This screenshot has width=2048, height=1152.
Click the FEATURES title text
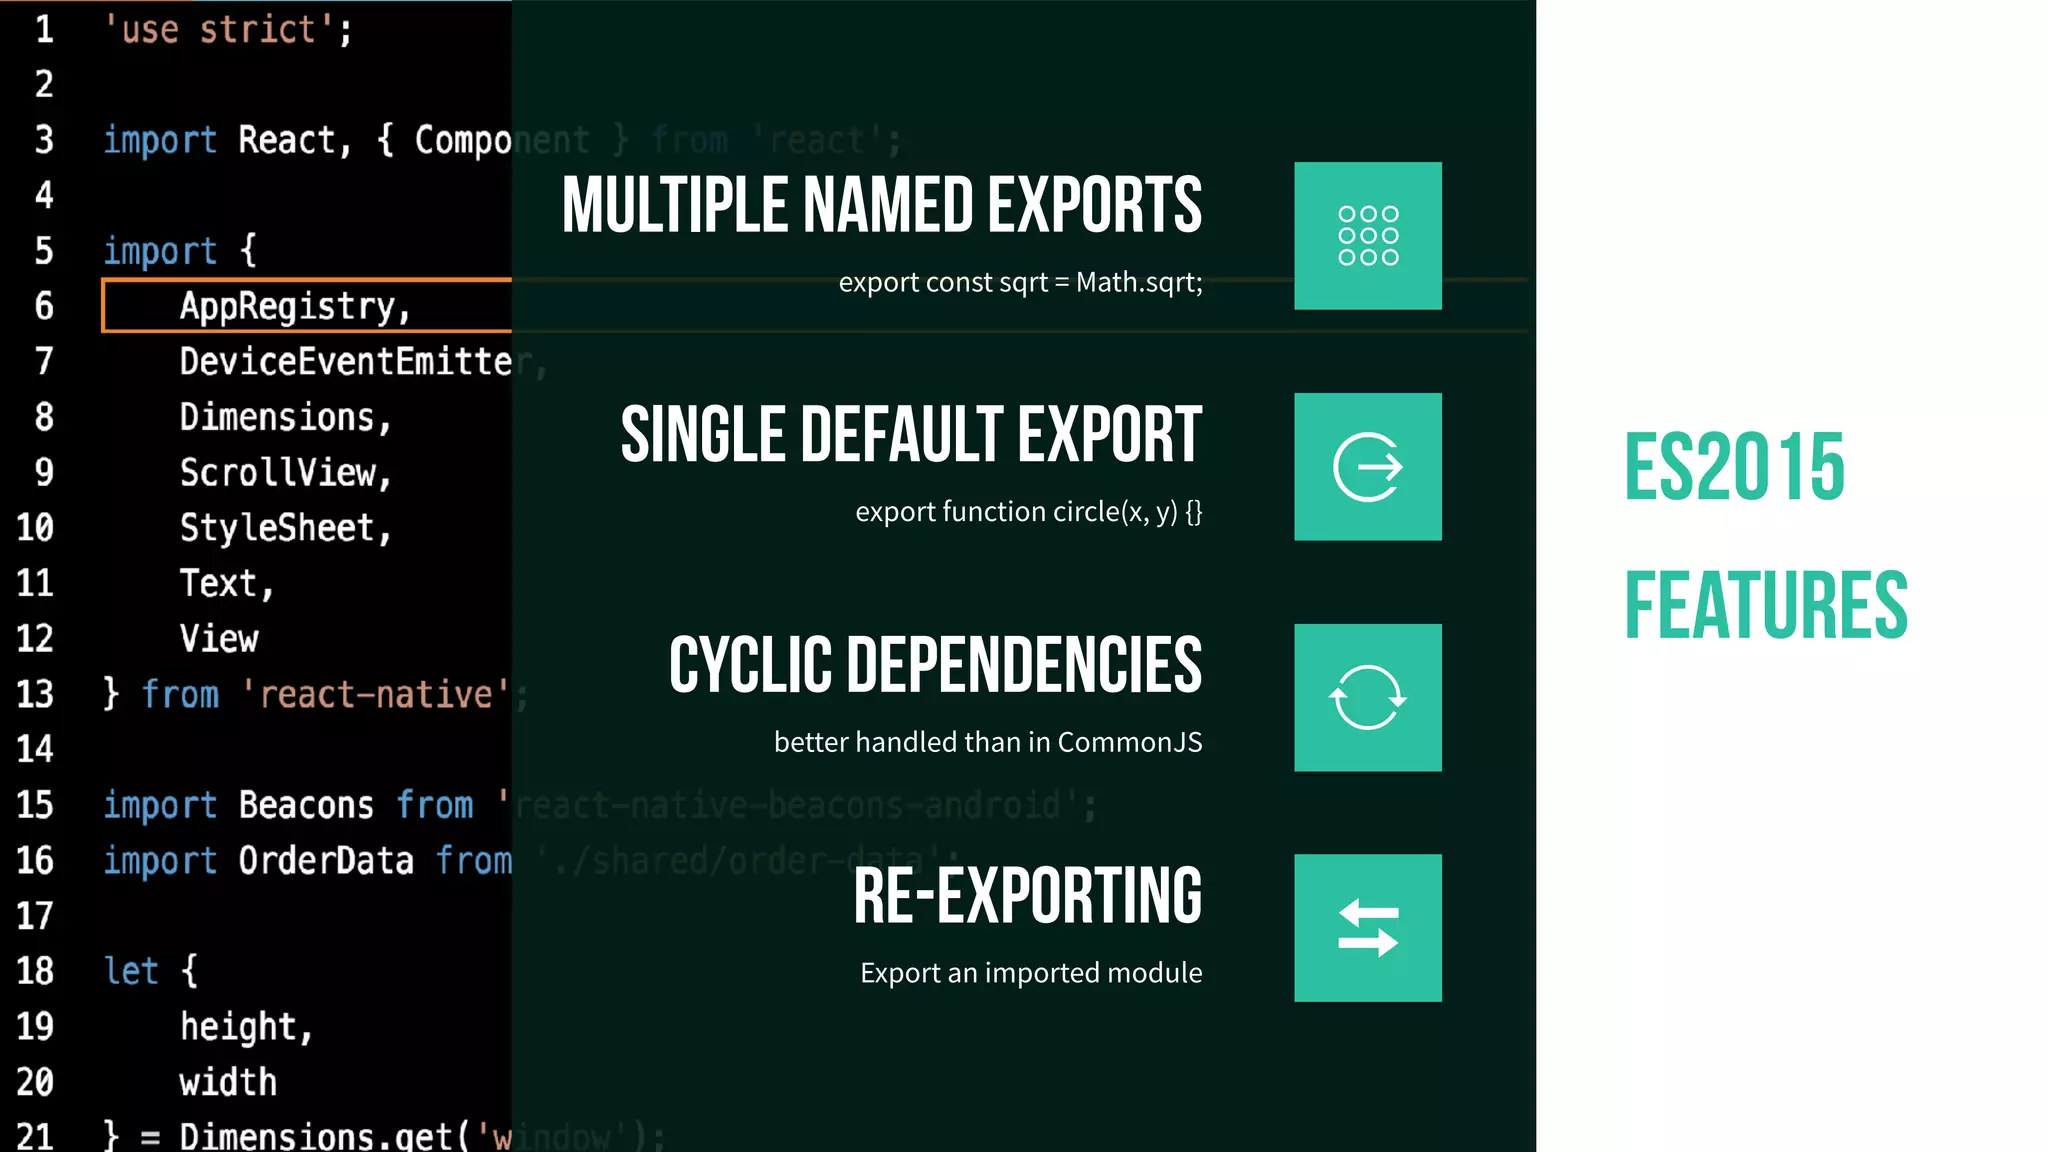coord(1766,606)
